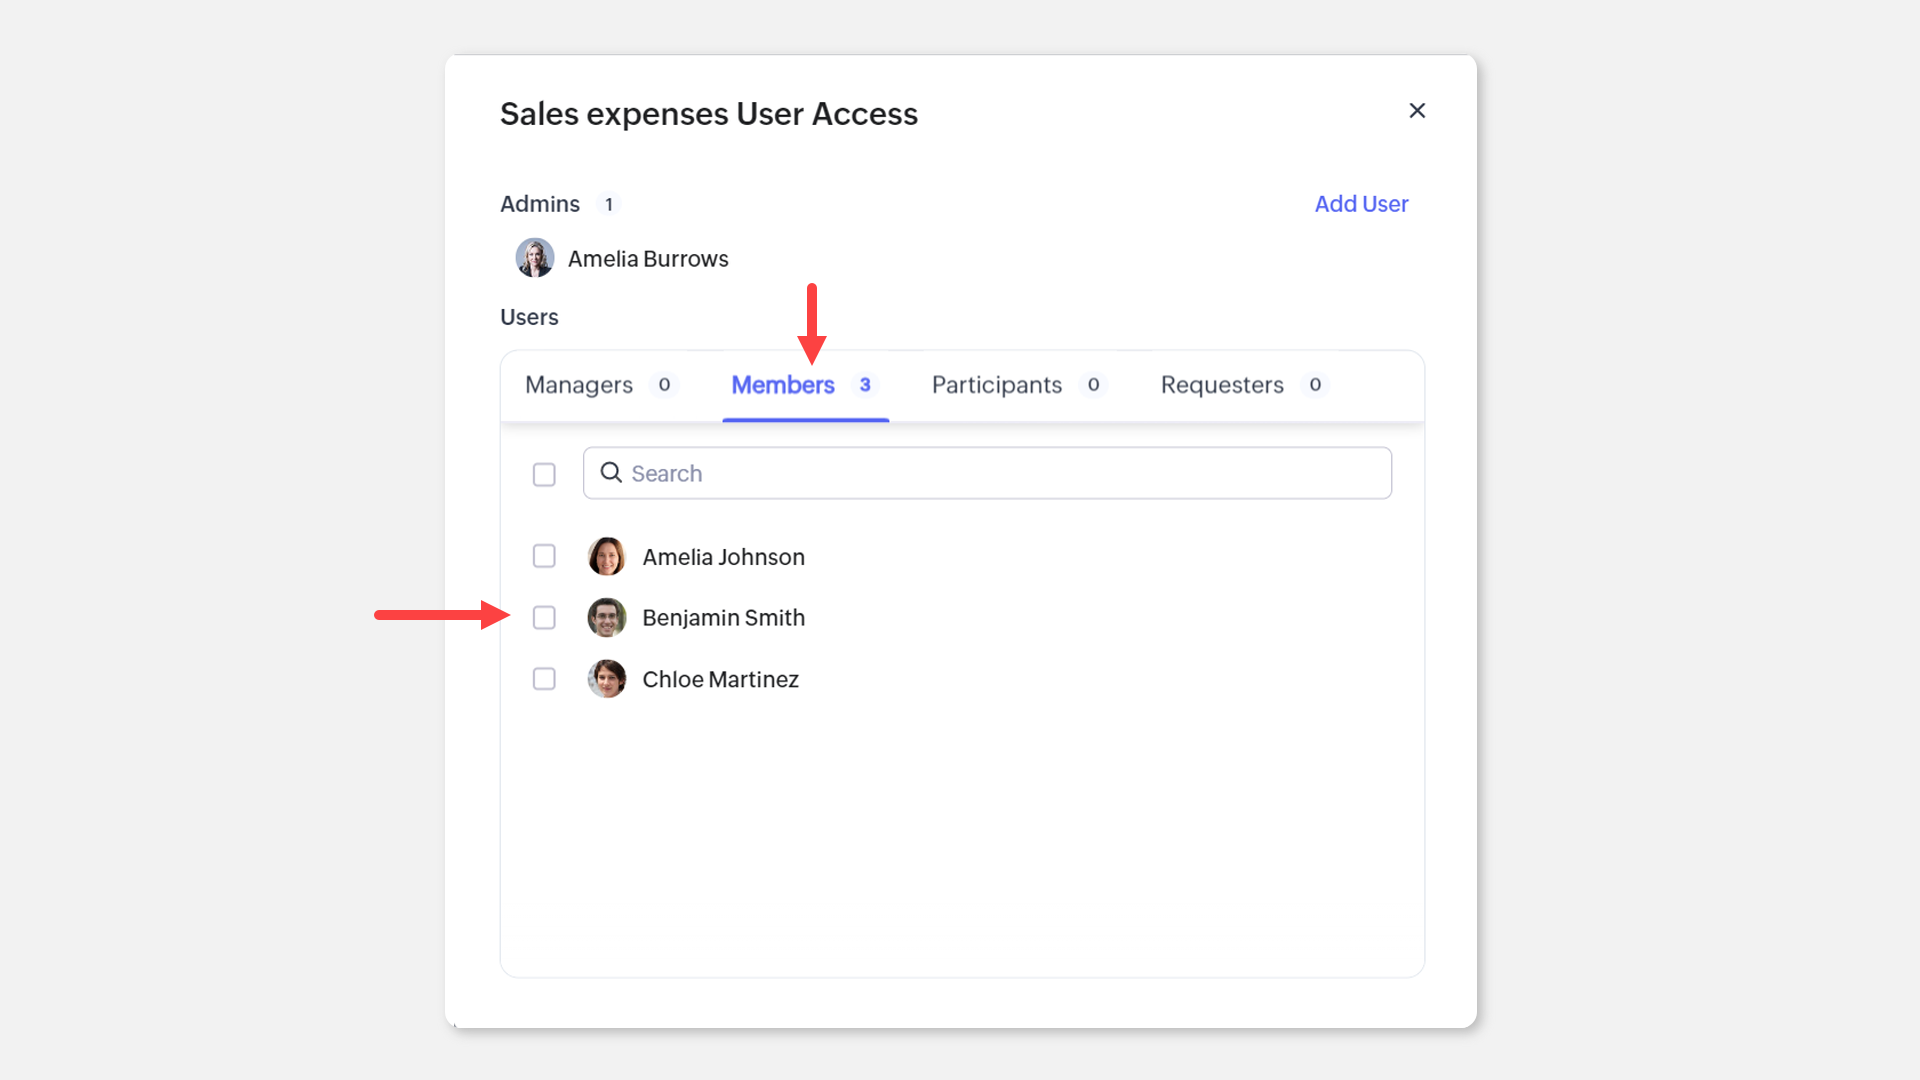This screenshot has height=1080, width=1920.
Task: Switch to the Requesters tab
Action: tap(1222, 385)
